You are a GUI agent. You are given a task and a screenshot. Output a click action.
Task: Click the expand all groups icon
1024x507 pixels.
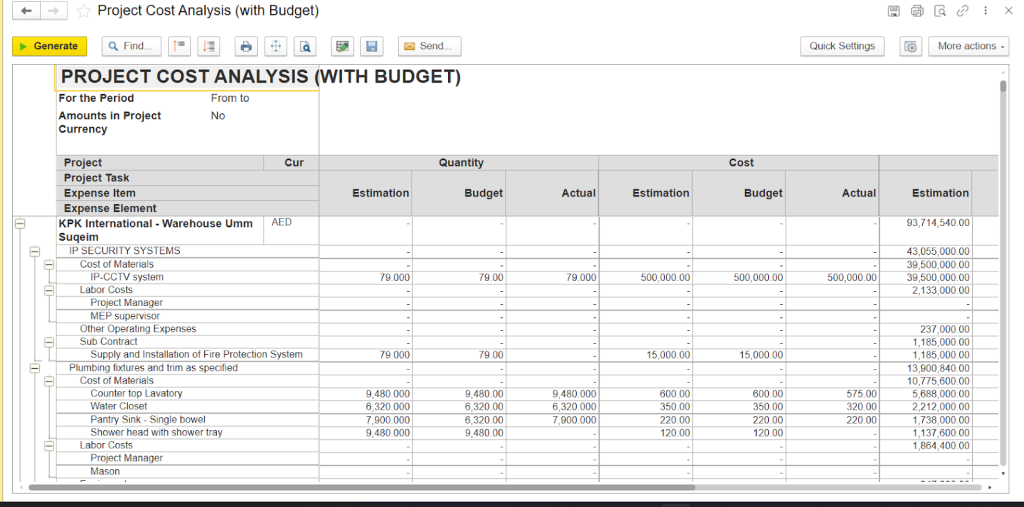click(x=208, y=46)
